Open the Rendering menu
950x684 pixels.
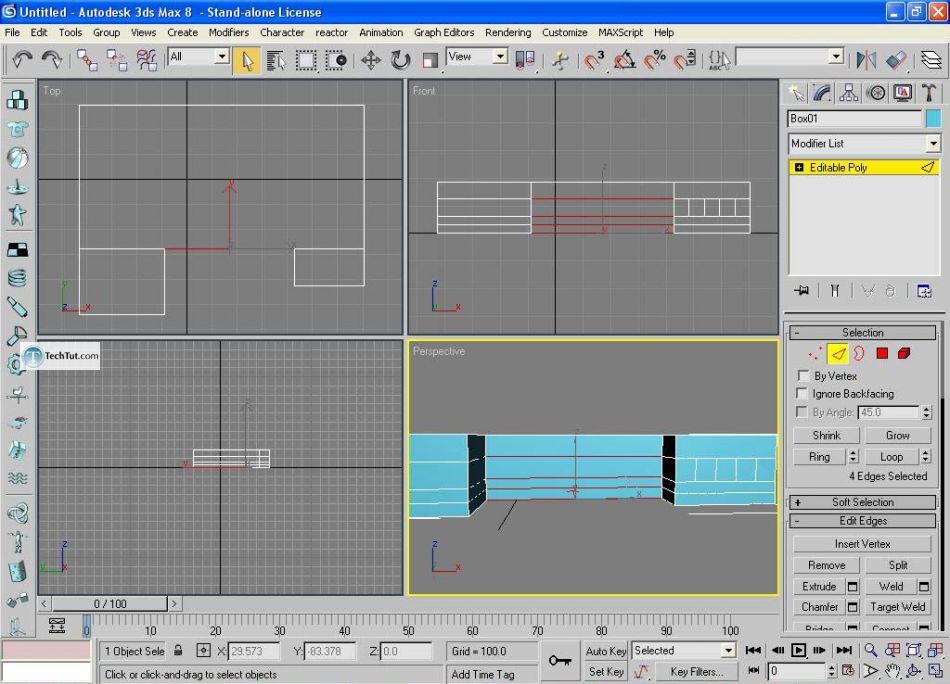pyautogui.click(x=508, y=33)
